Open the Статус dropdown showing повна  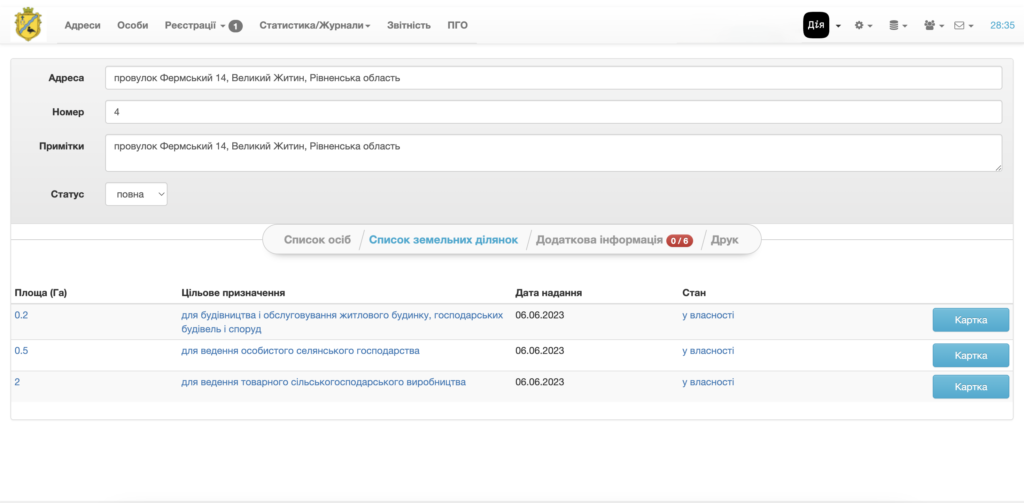(136, 194)
